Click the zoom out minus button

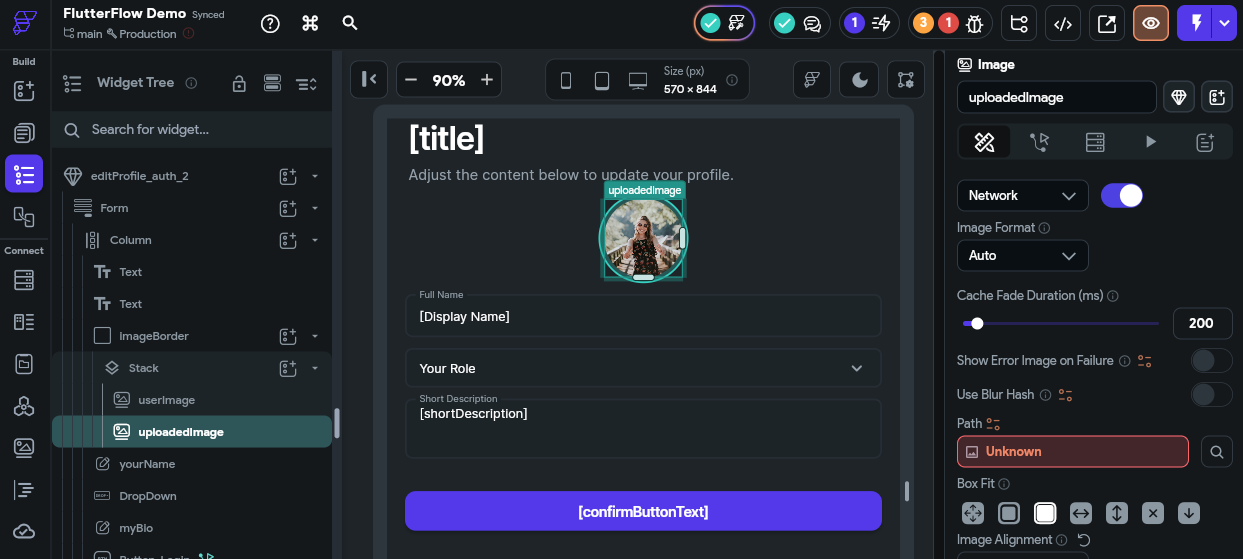[x=409, y=80]
